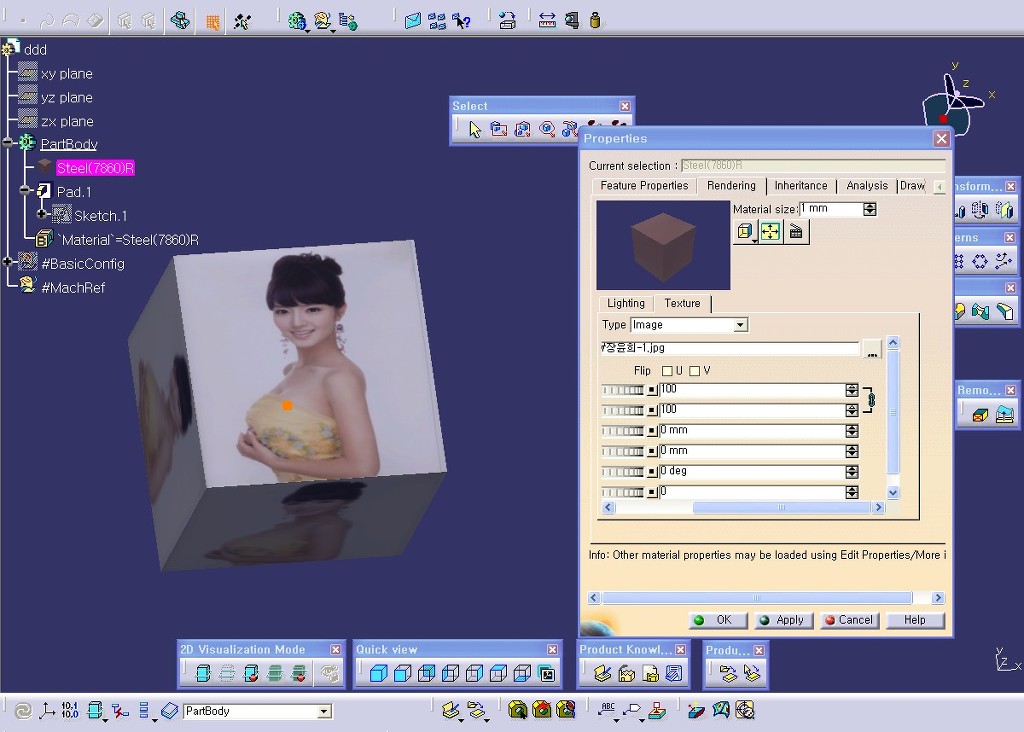Screen dimensions: 1024x732
Task: Click the What's This help pointer icon
Action: [x=461, y=20]
